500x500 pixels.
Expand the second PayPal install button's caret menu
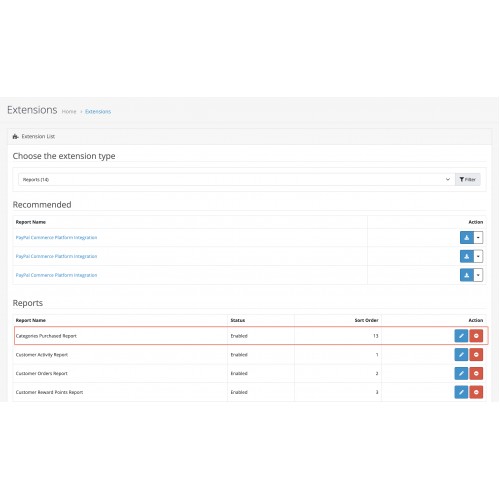pos(478,256)
